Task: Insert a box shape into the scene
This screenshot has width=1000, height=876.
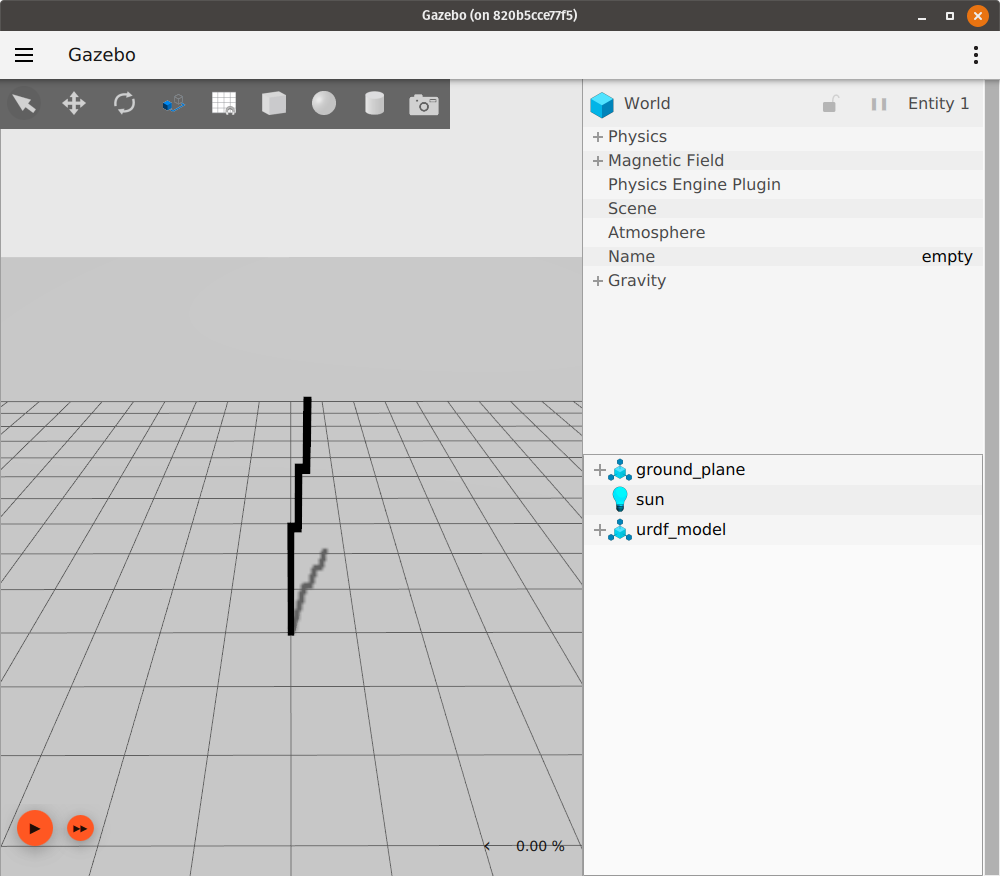Action: 273,103
